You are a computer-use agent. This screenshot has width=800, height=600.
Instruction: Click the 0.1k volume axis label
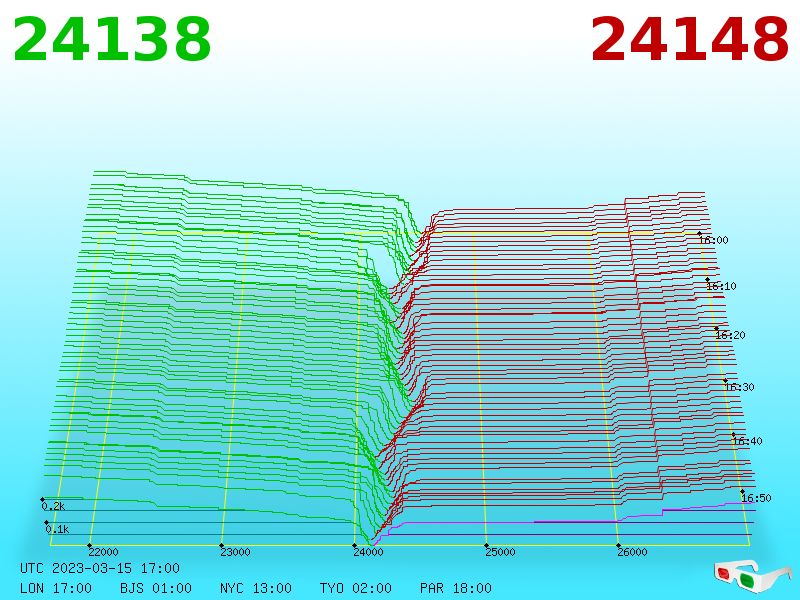tap(57, 529)
